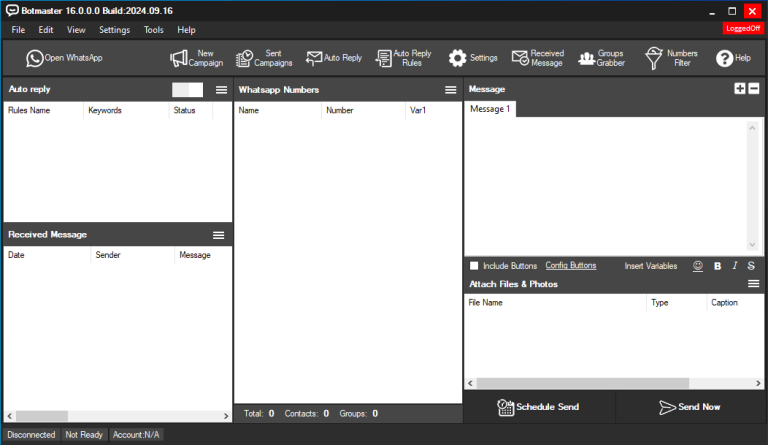Screen dimensions: 768x445
Task: Open Attach Files & Photos menu
Action: [x=754, y=284]
